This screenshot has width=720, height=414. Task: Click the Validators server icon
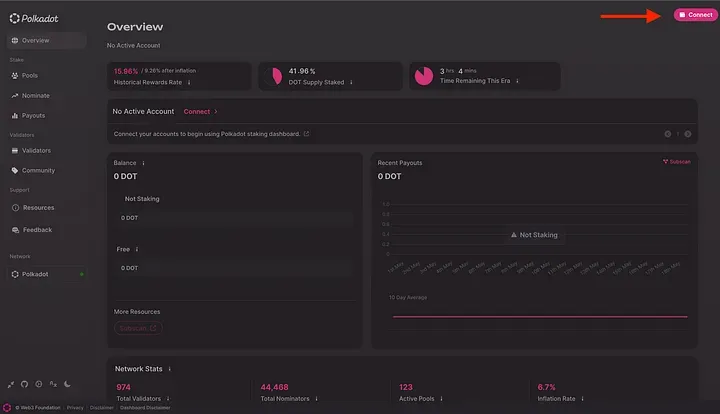(15, 151)
